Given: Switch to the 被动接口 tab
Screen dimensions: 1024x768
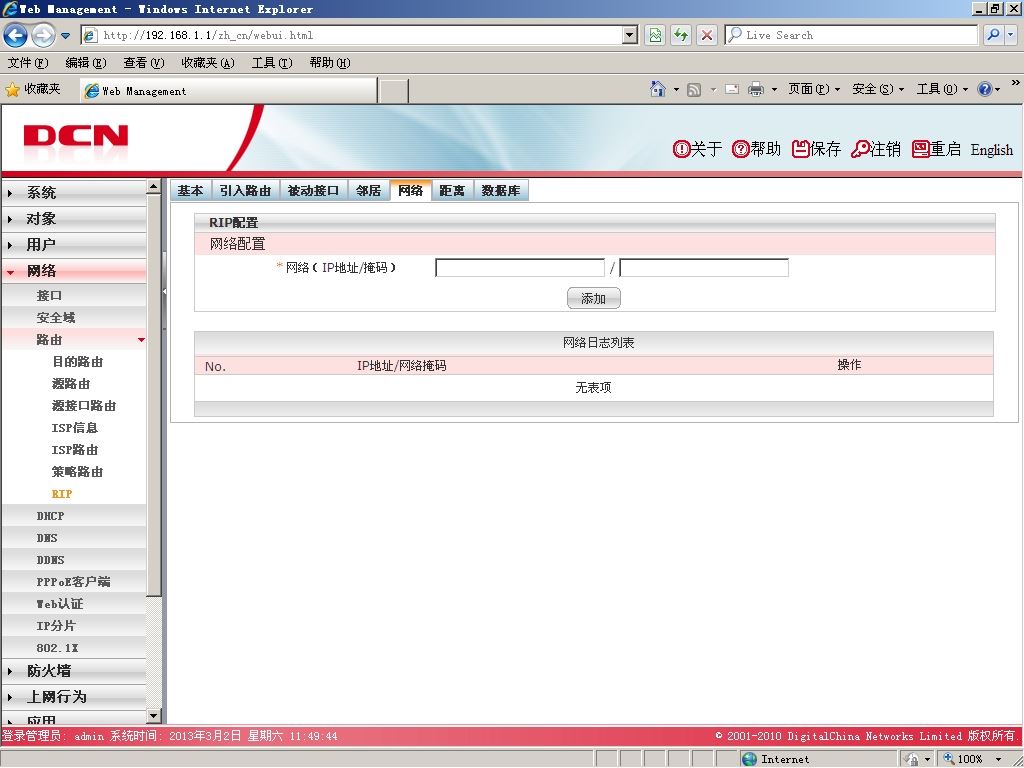Looking at the screenshot, I should click(x=313, y=191).
